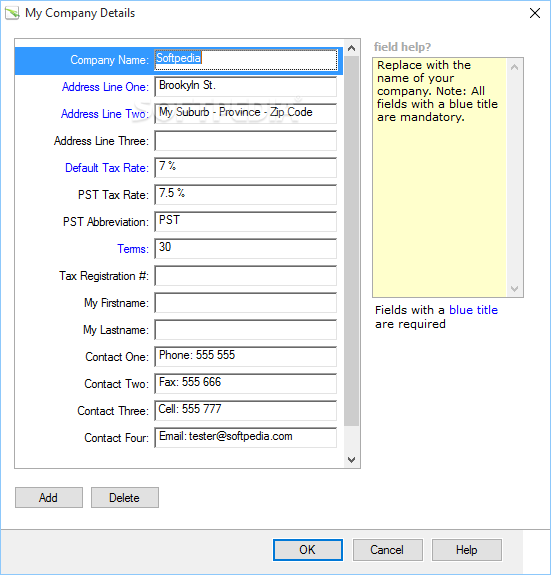Click the PST Abbreviation field
Image resolution: width=551 pixels, height=575 pixels.
pyautogui.click(x=246, y=221)
